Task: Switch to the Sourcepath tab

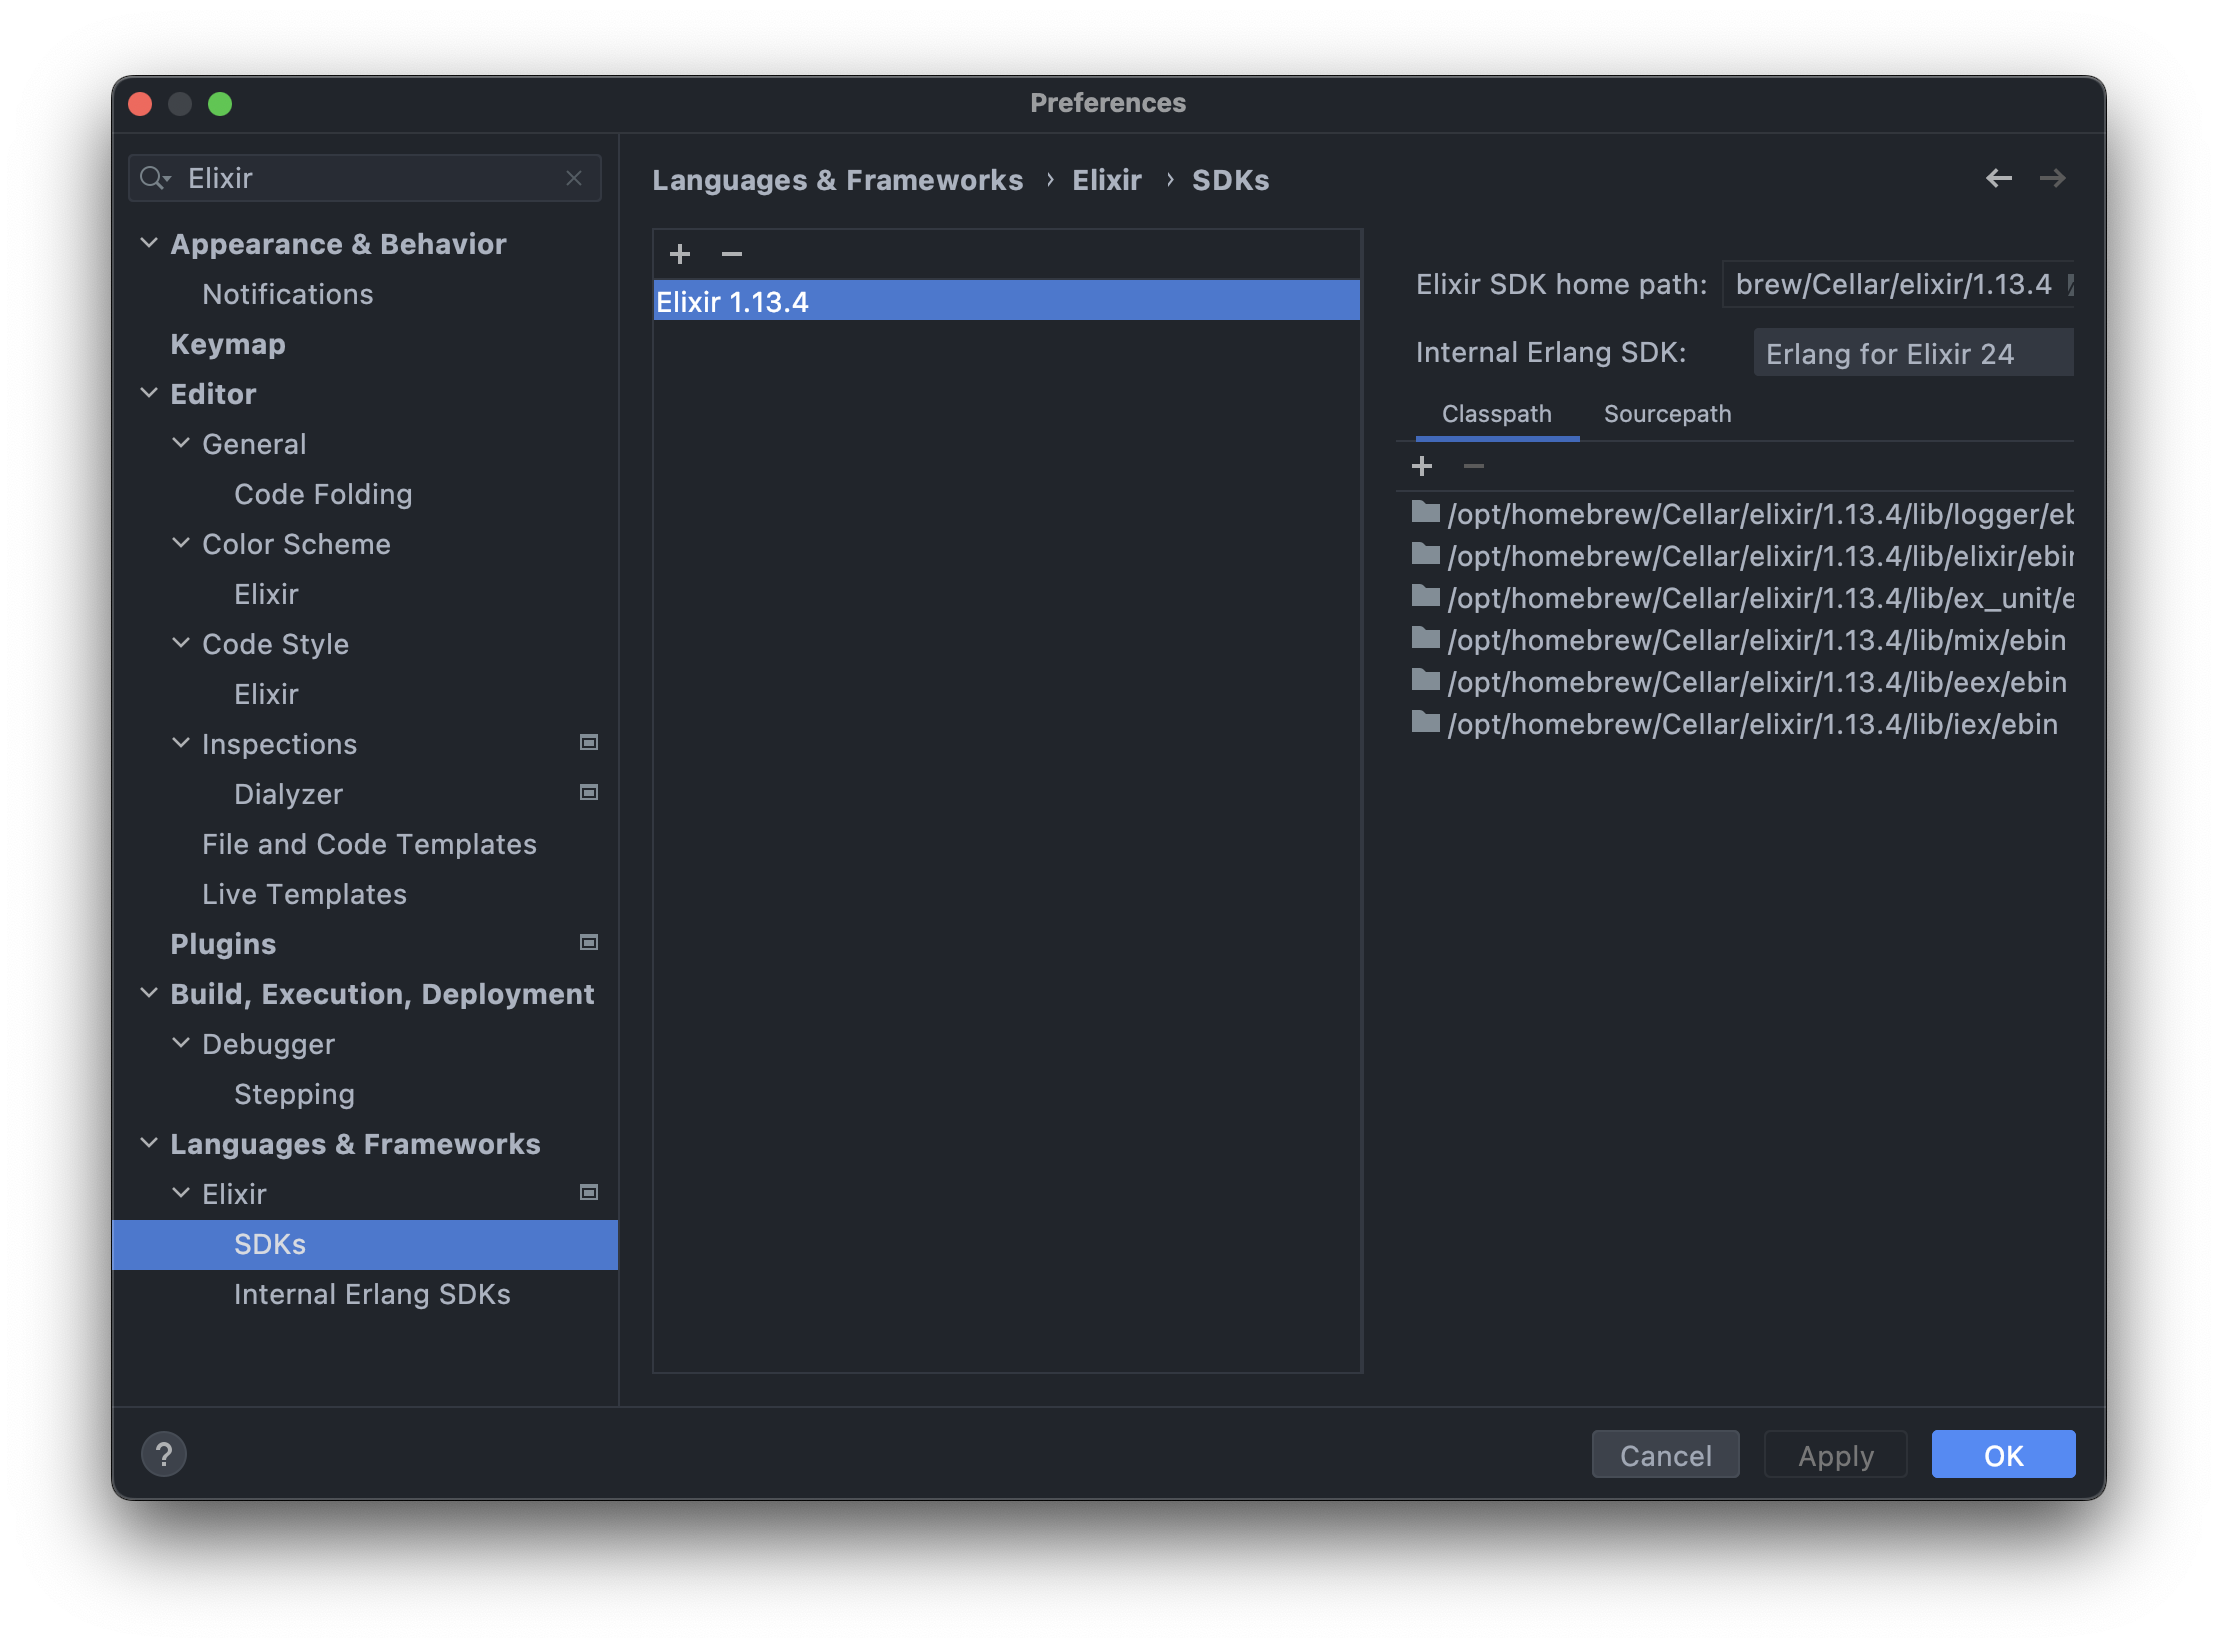Action: (1666, 413)
